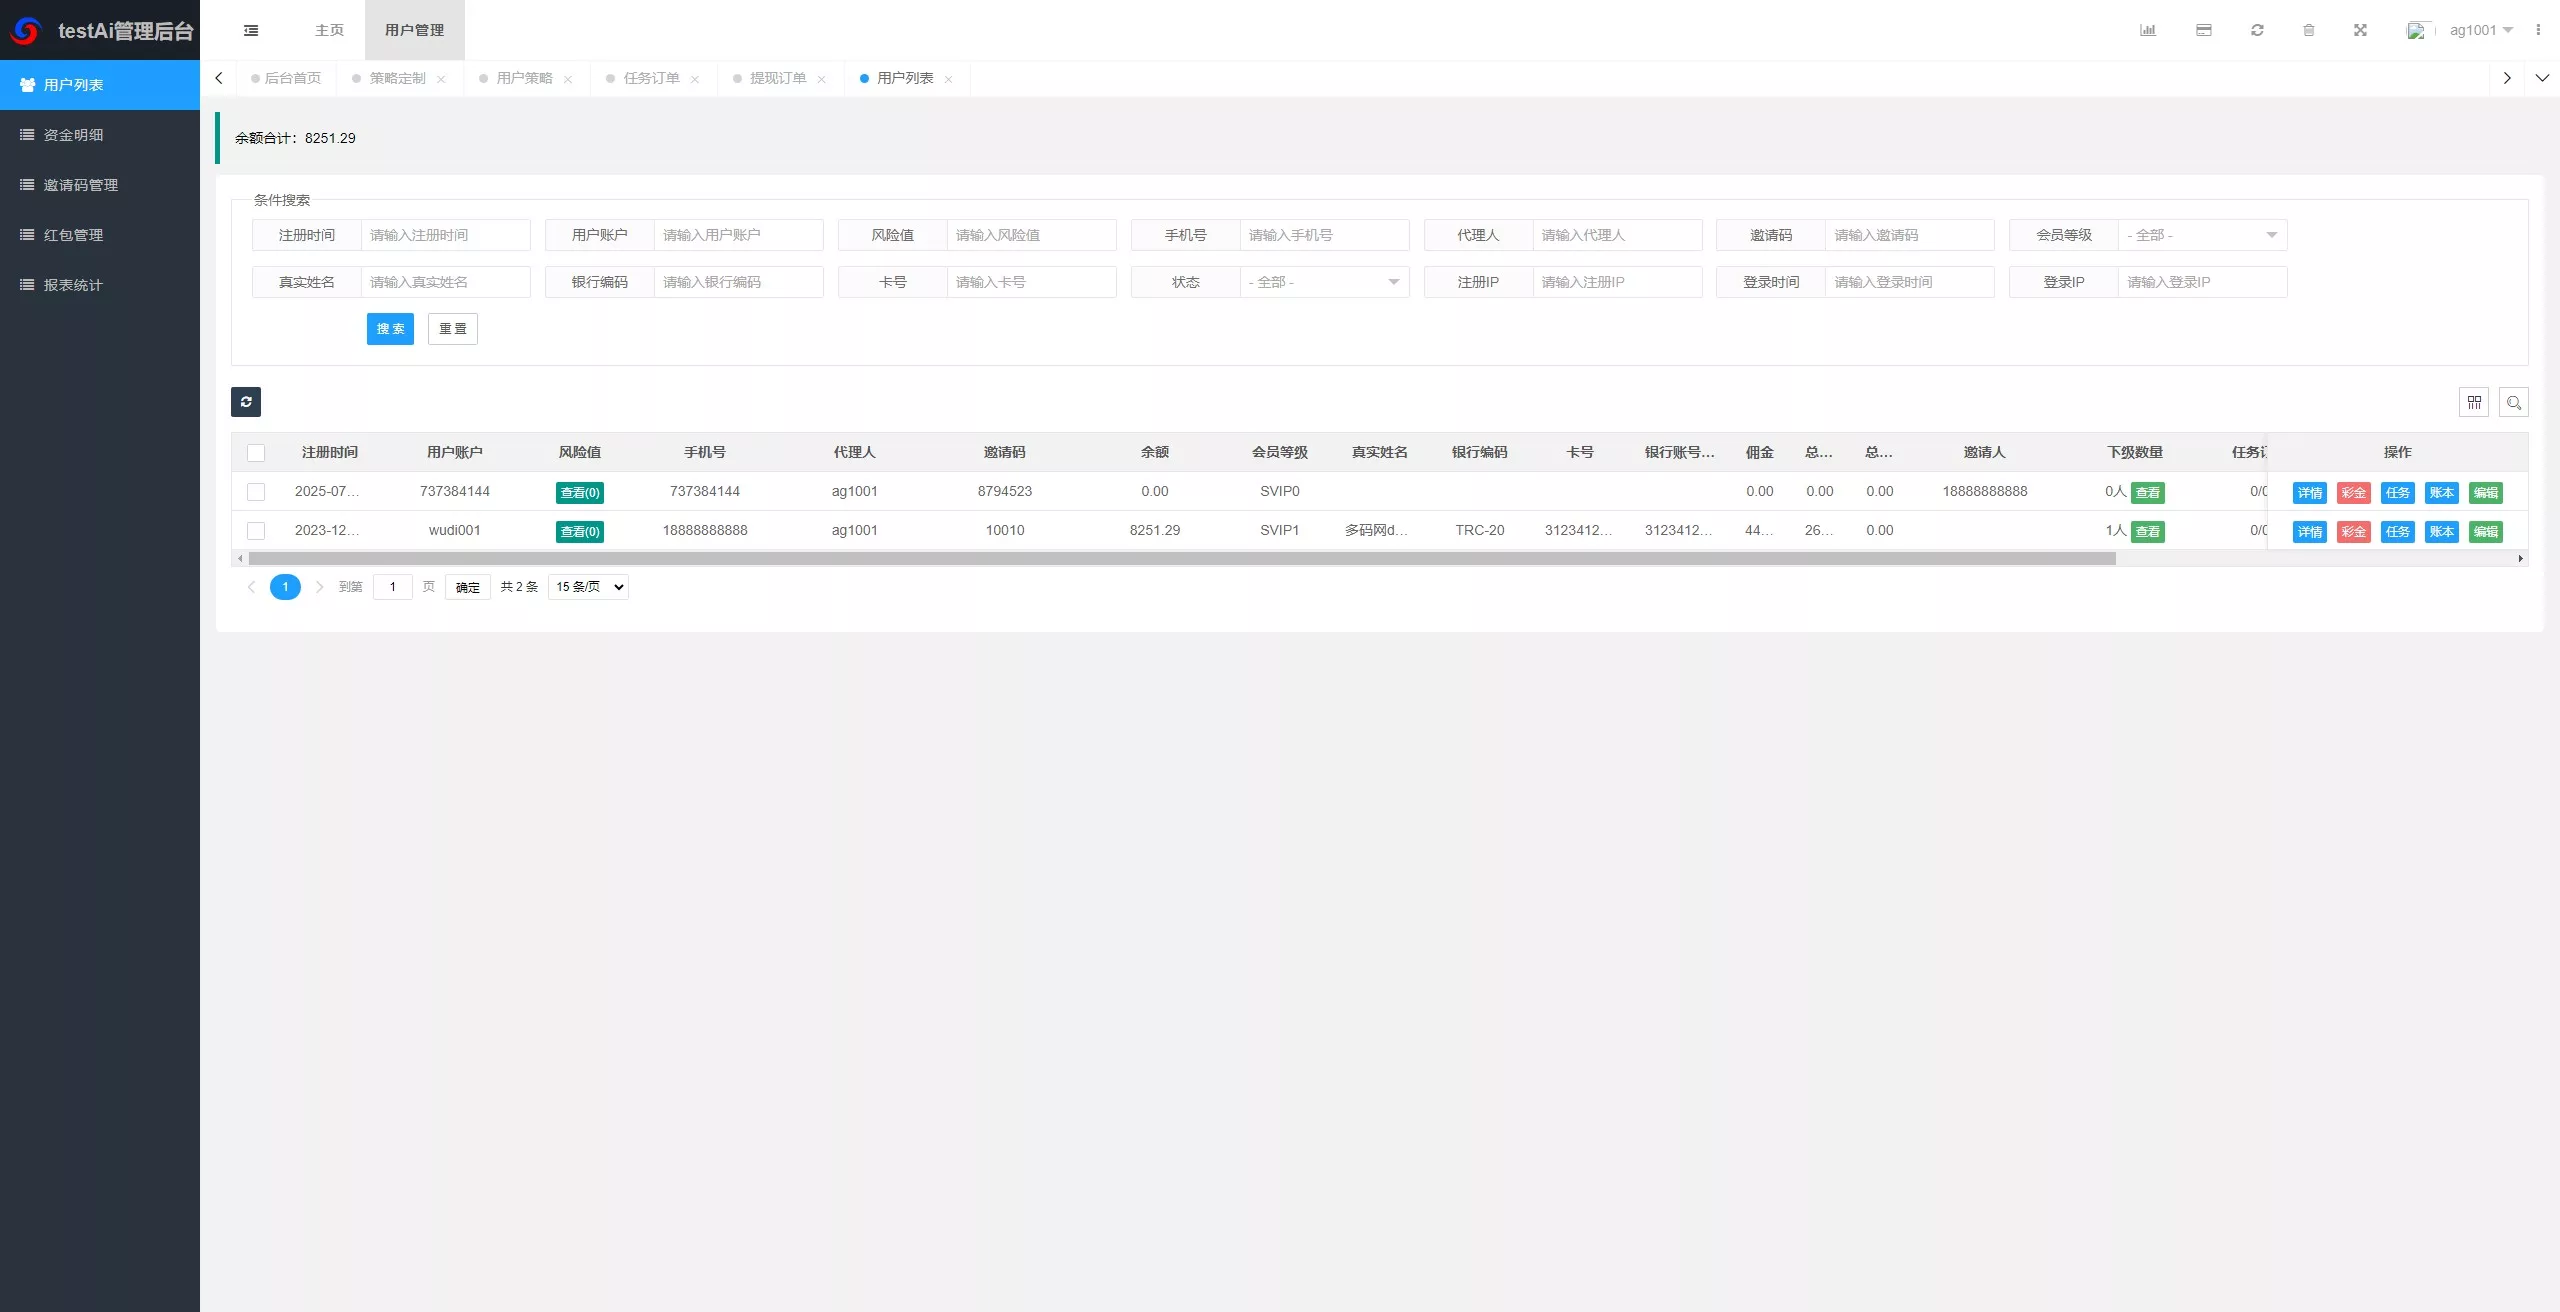Click 查看(0) risk for wudi001
This screenshot has width=2560, height=1312.
point(580,532)
